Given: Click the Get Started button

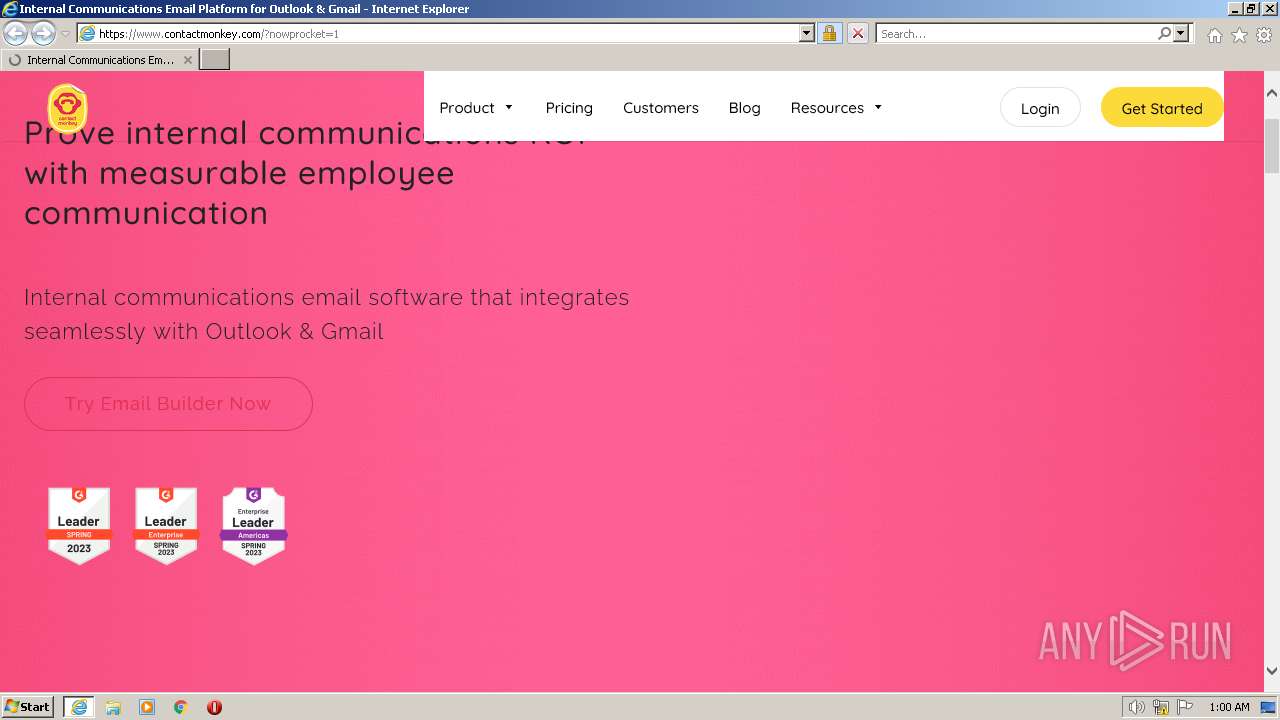Looking at the screenshot, I should pos(1162,108).
